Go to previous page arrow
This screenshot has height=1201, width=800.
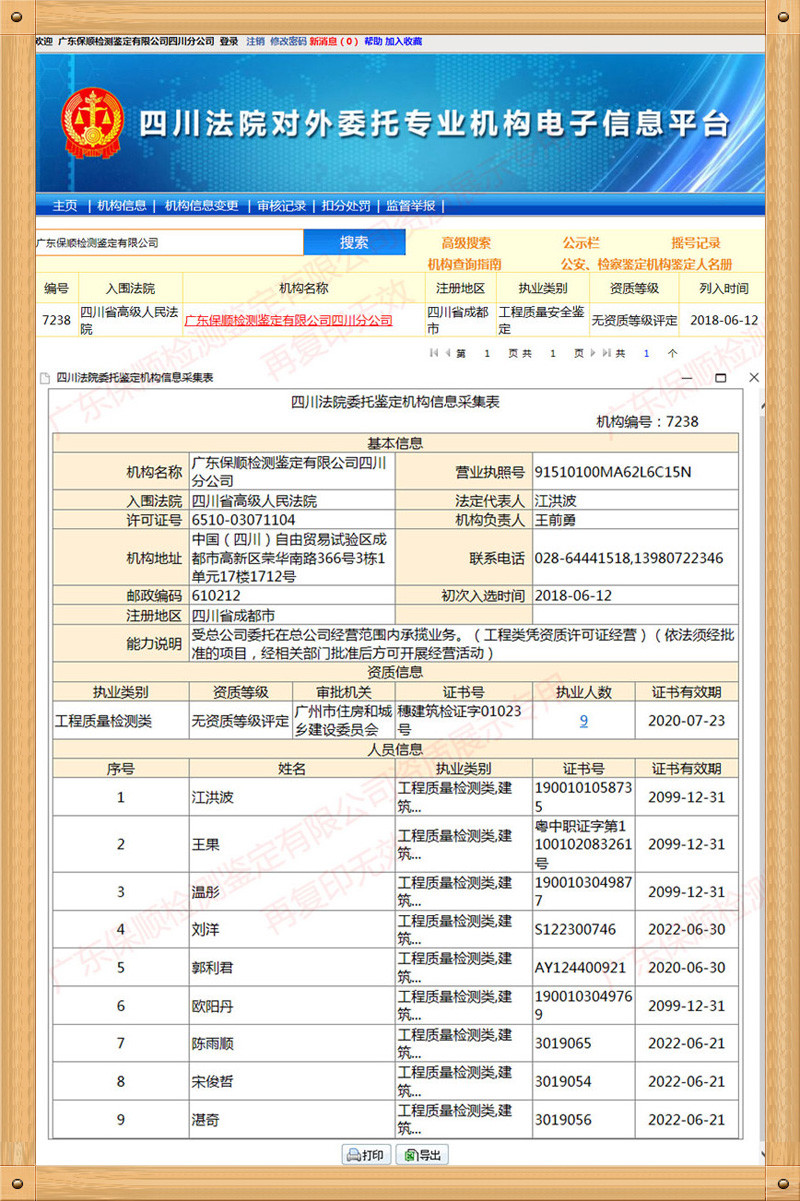click(x=446, y=353)
